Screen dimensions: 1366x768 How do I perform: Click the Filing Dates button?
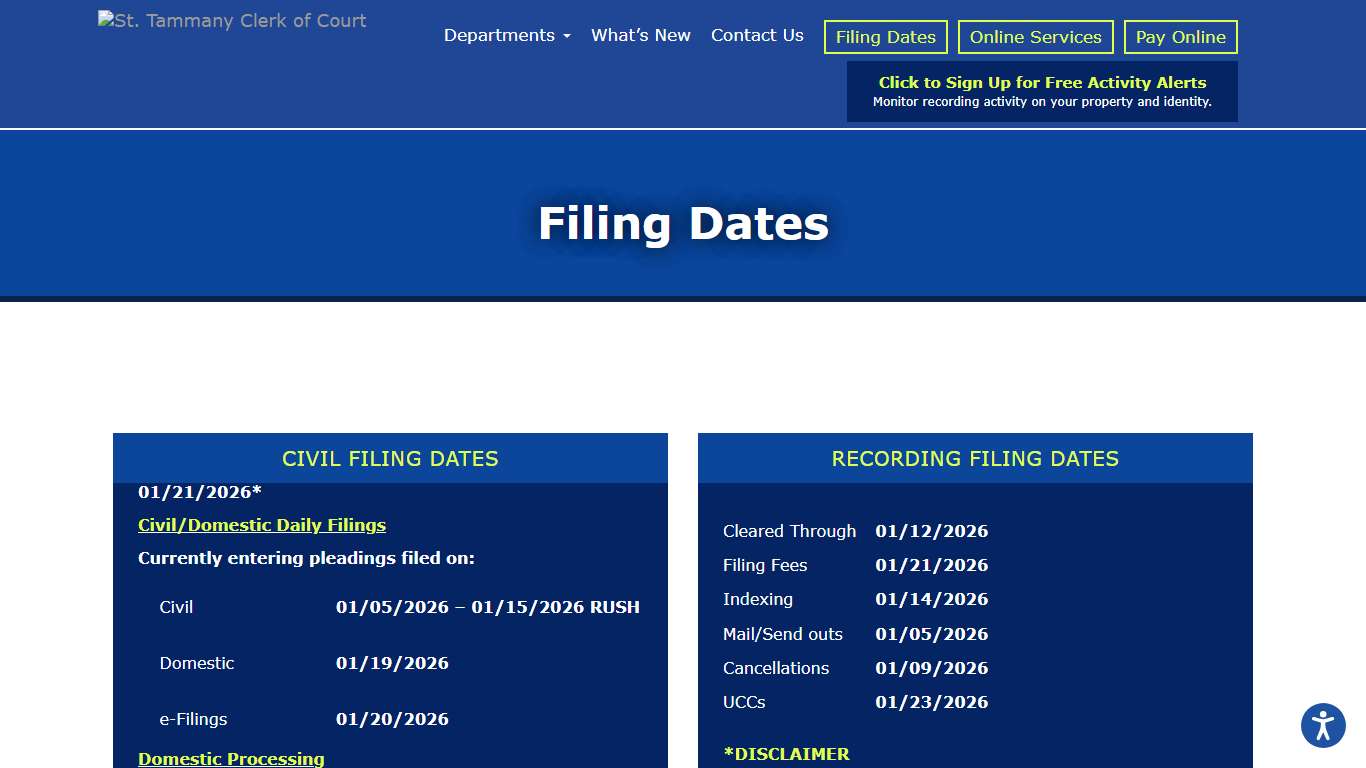(x=885, y=37)
